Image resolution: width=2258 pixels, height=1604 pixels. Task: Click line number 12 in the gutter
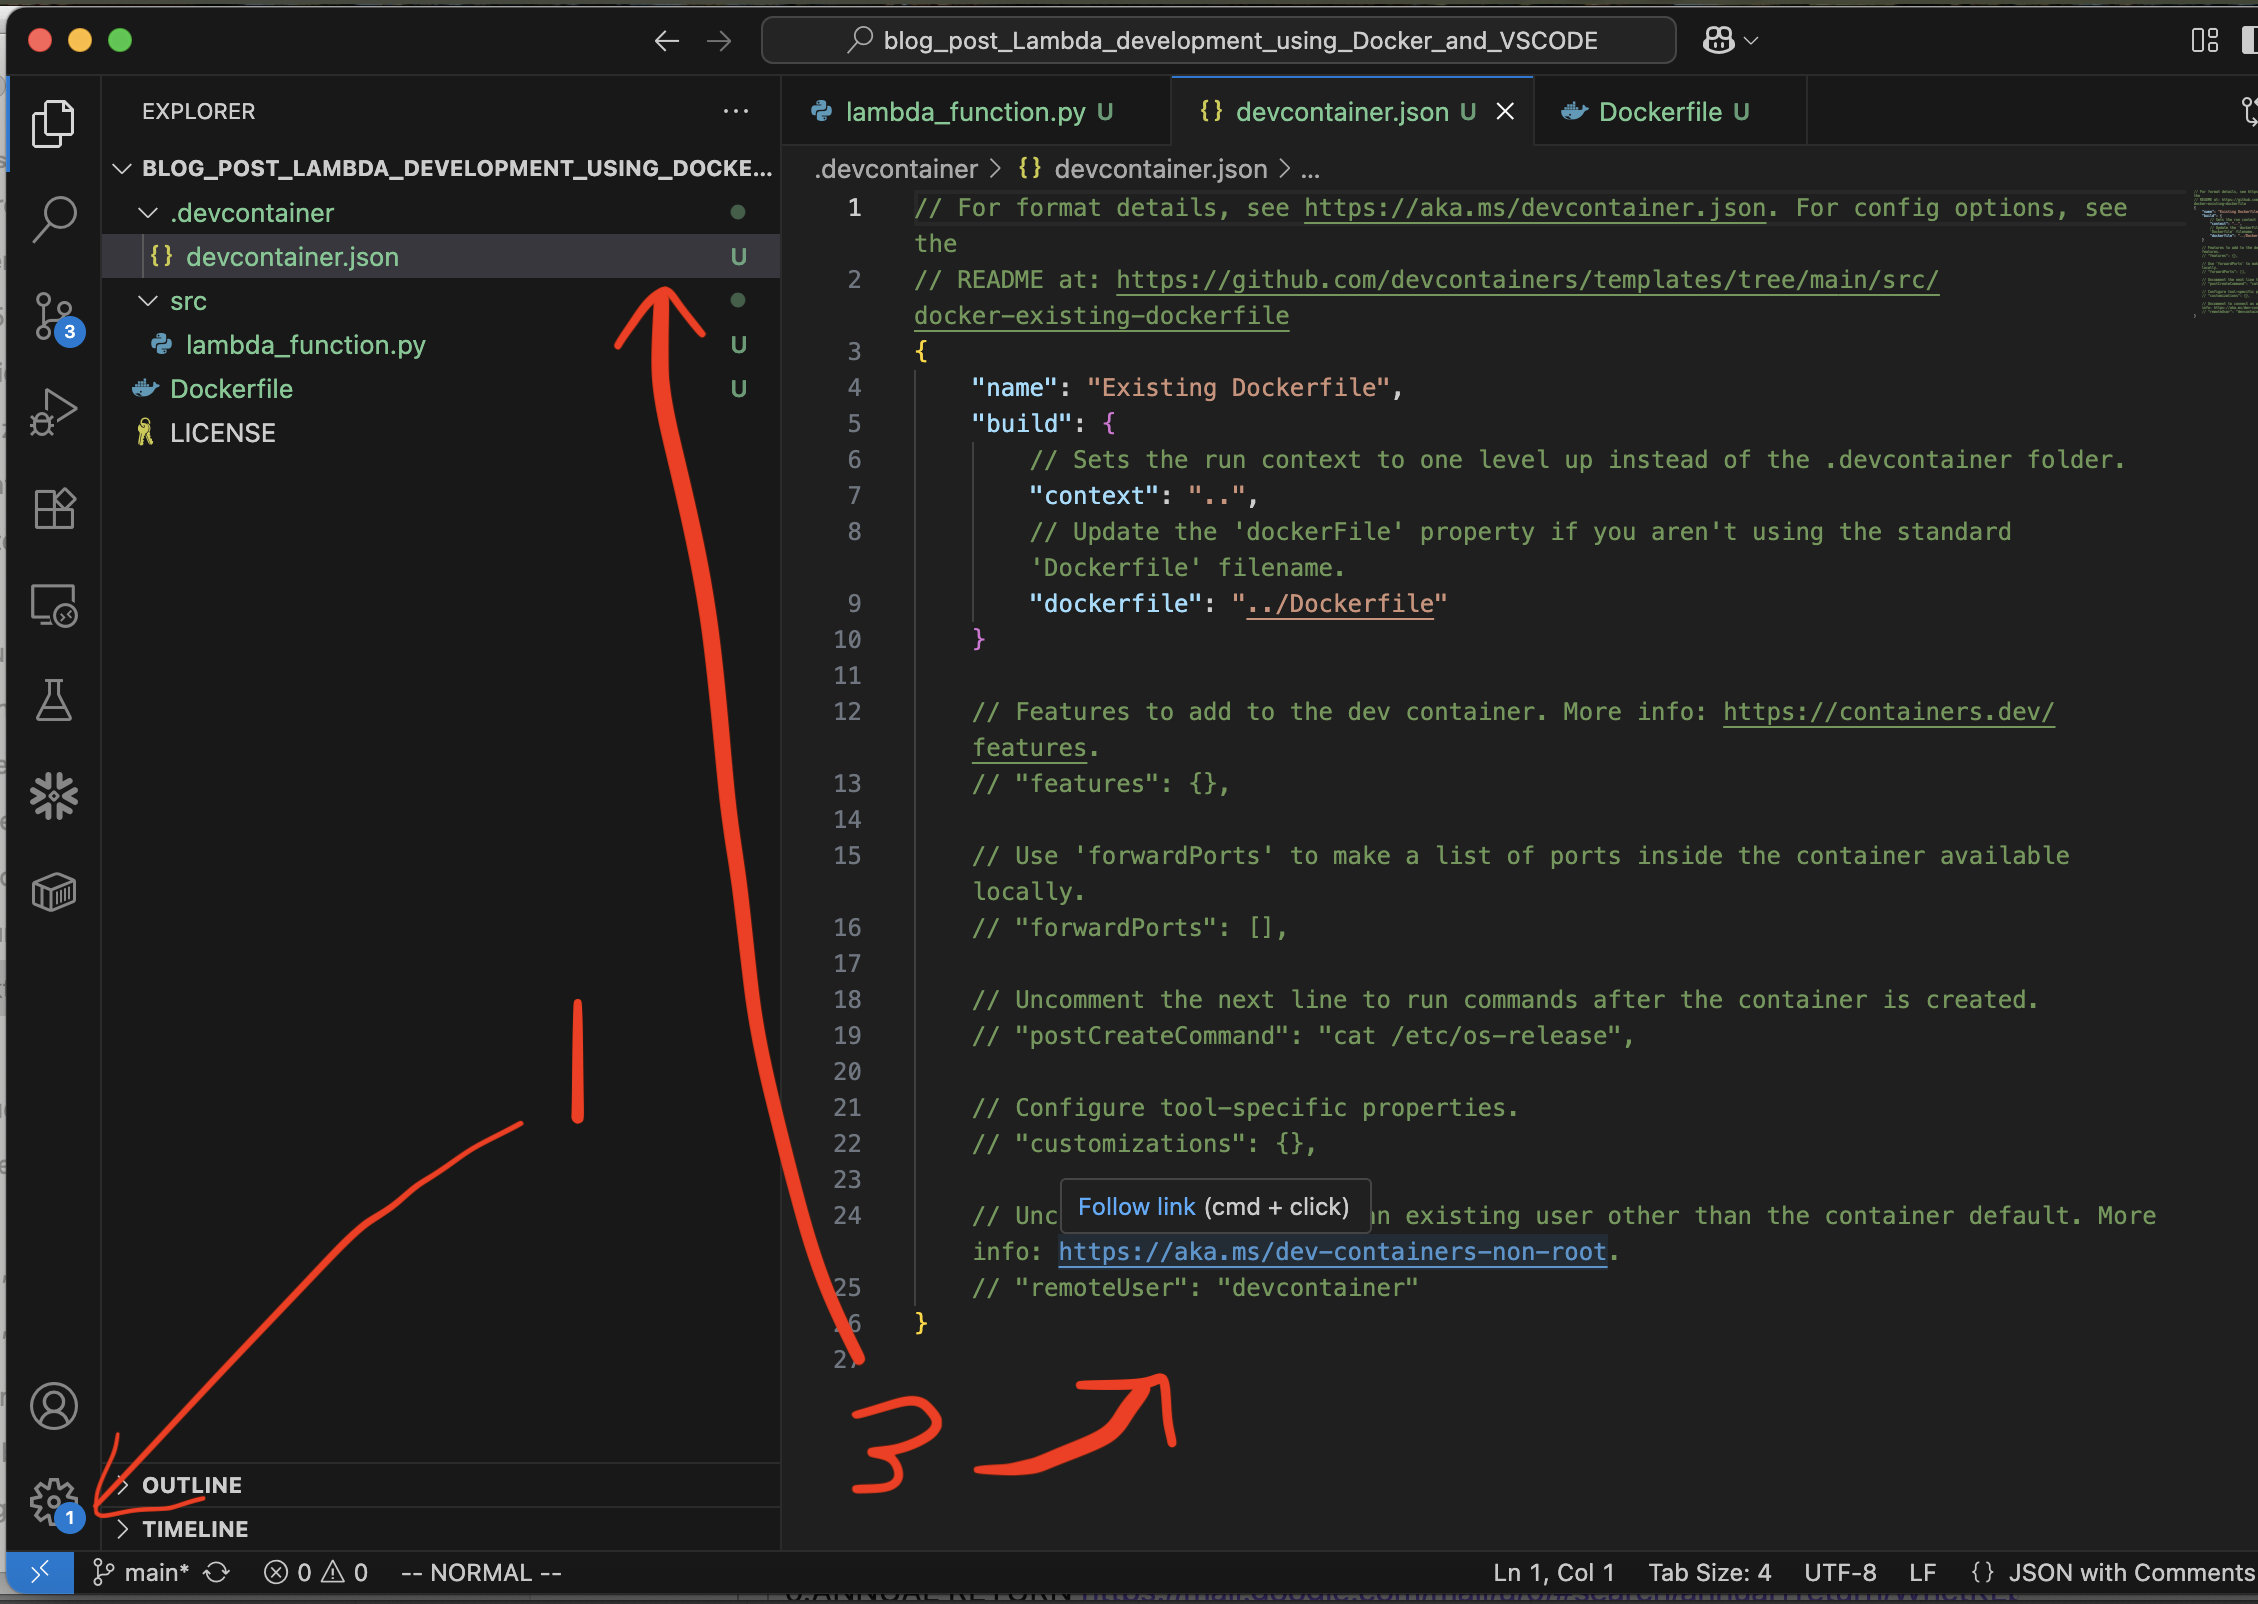(847, 712)
